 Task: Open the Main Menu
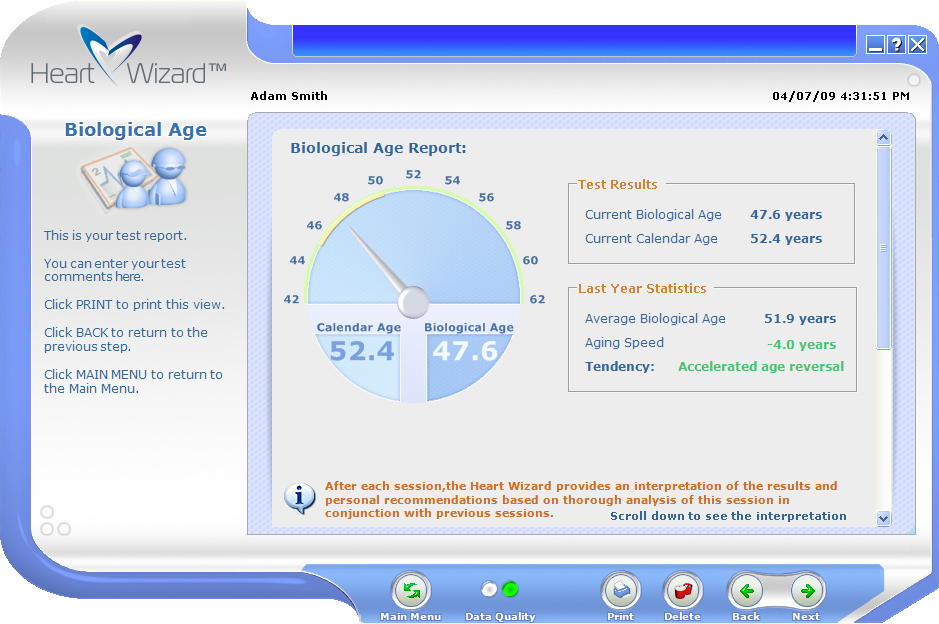click(411, 591)
